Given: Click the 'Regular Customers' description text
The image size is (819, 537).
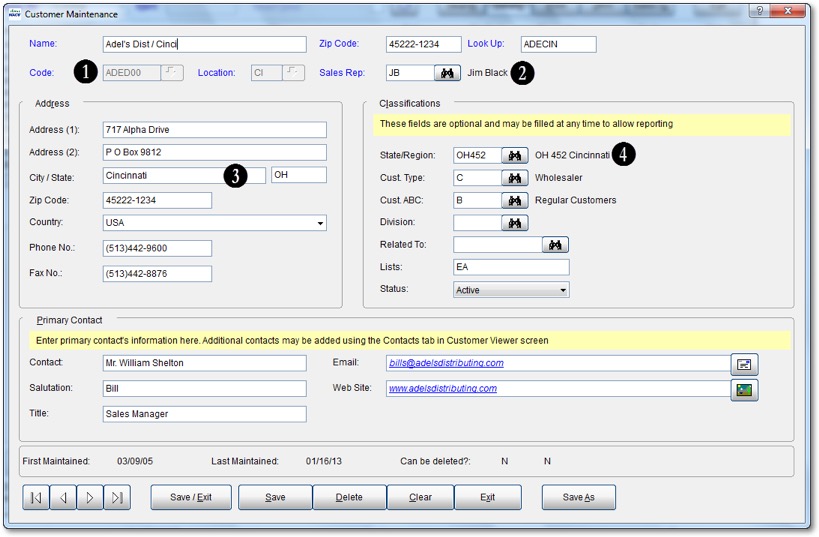Looking at the screenshot, I should coord(576,201).
